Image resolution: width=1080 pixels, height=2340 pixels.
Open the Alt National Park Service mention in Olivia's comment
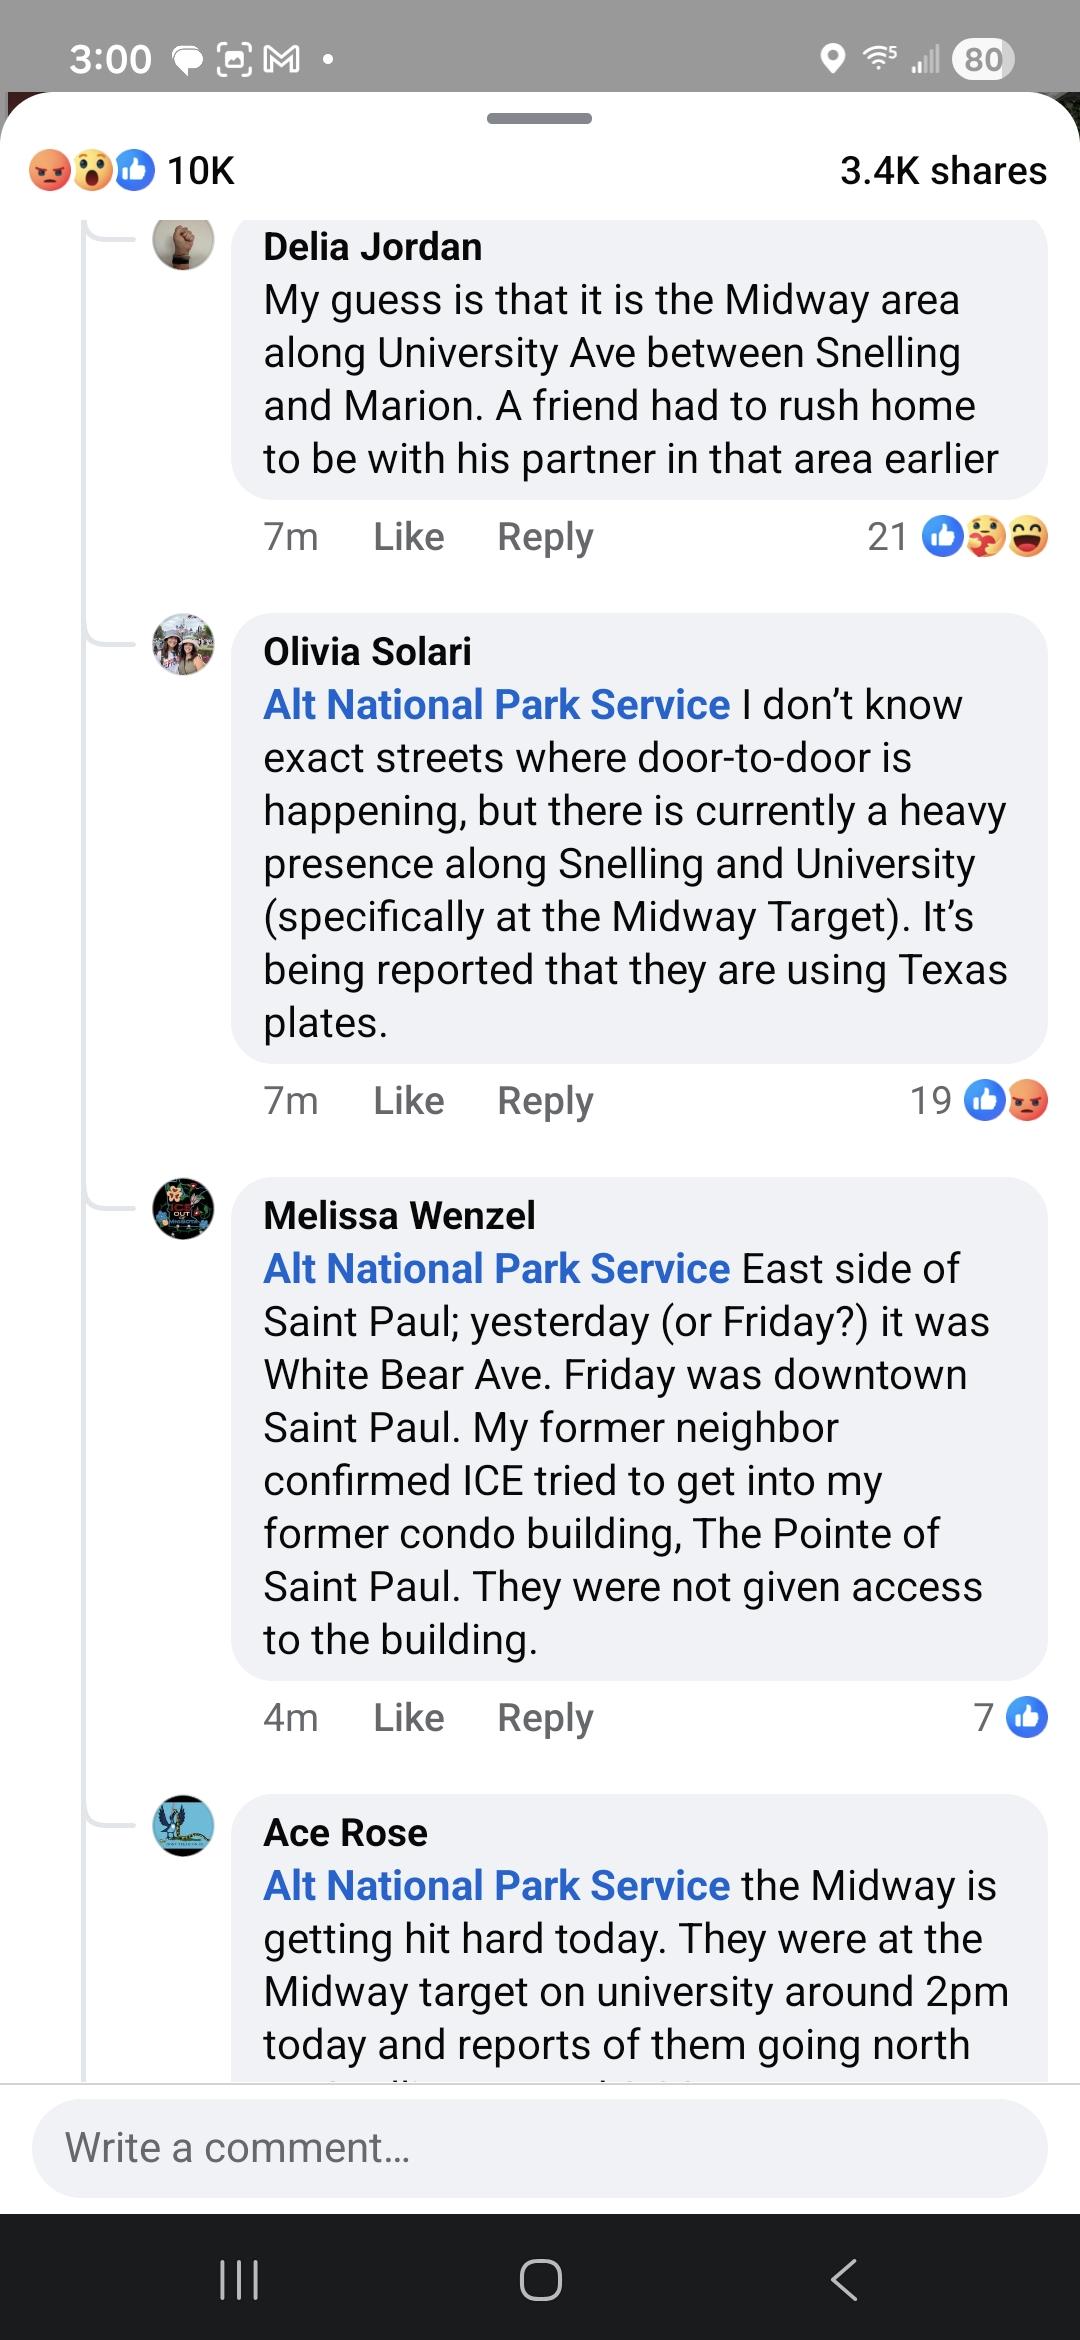click(497, 705)
